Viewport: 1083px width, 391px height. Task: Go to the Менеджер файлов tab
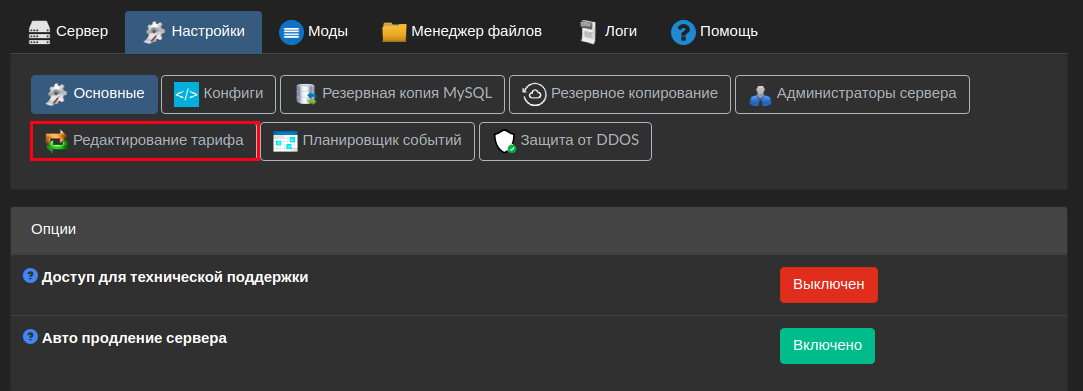point(461,32)
